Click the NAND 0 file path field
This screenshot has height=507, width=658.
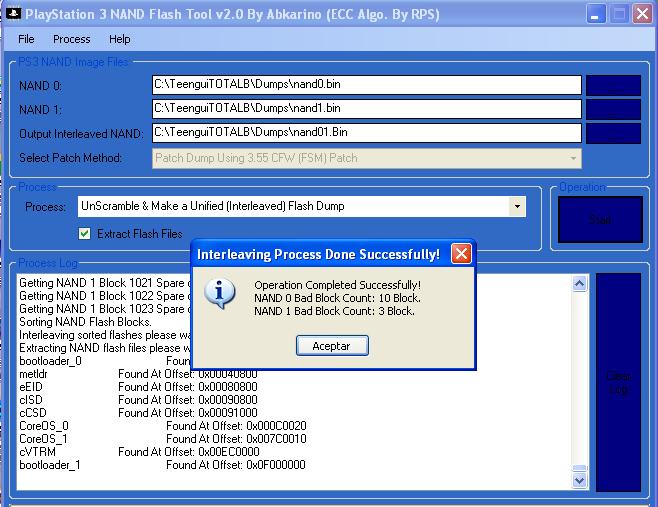click(366, 85)
